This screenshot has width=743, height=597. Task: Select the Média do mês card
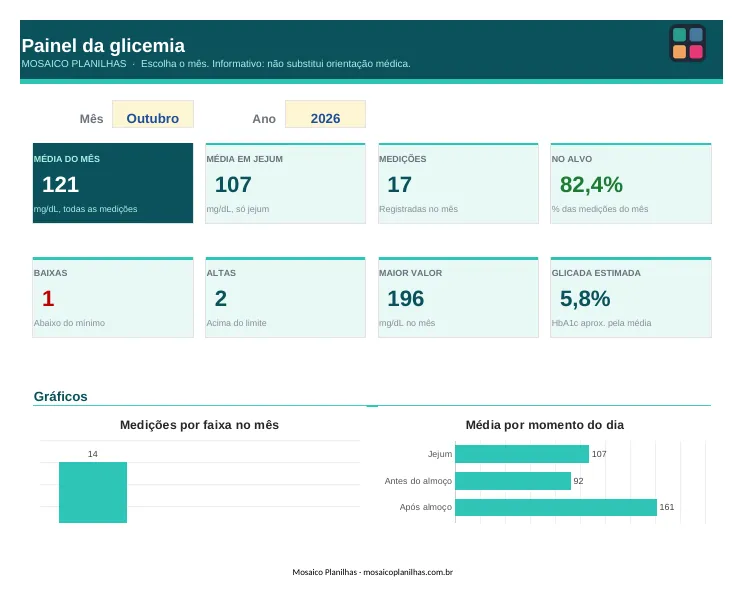113,183
